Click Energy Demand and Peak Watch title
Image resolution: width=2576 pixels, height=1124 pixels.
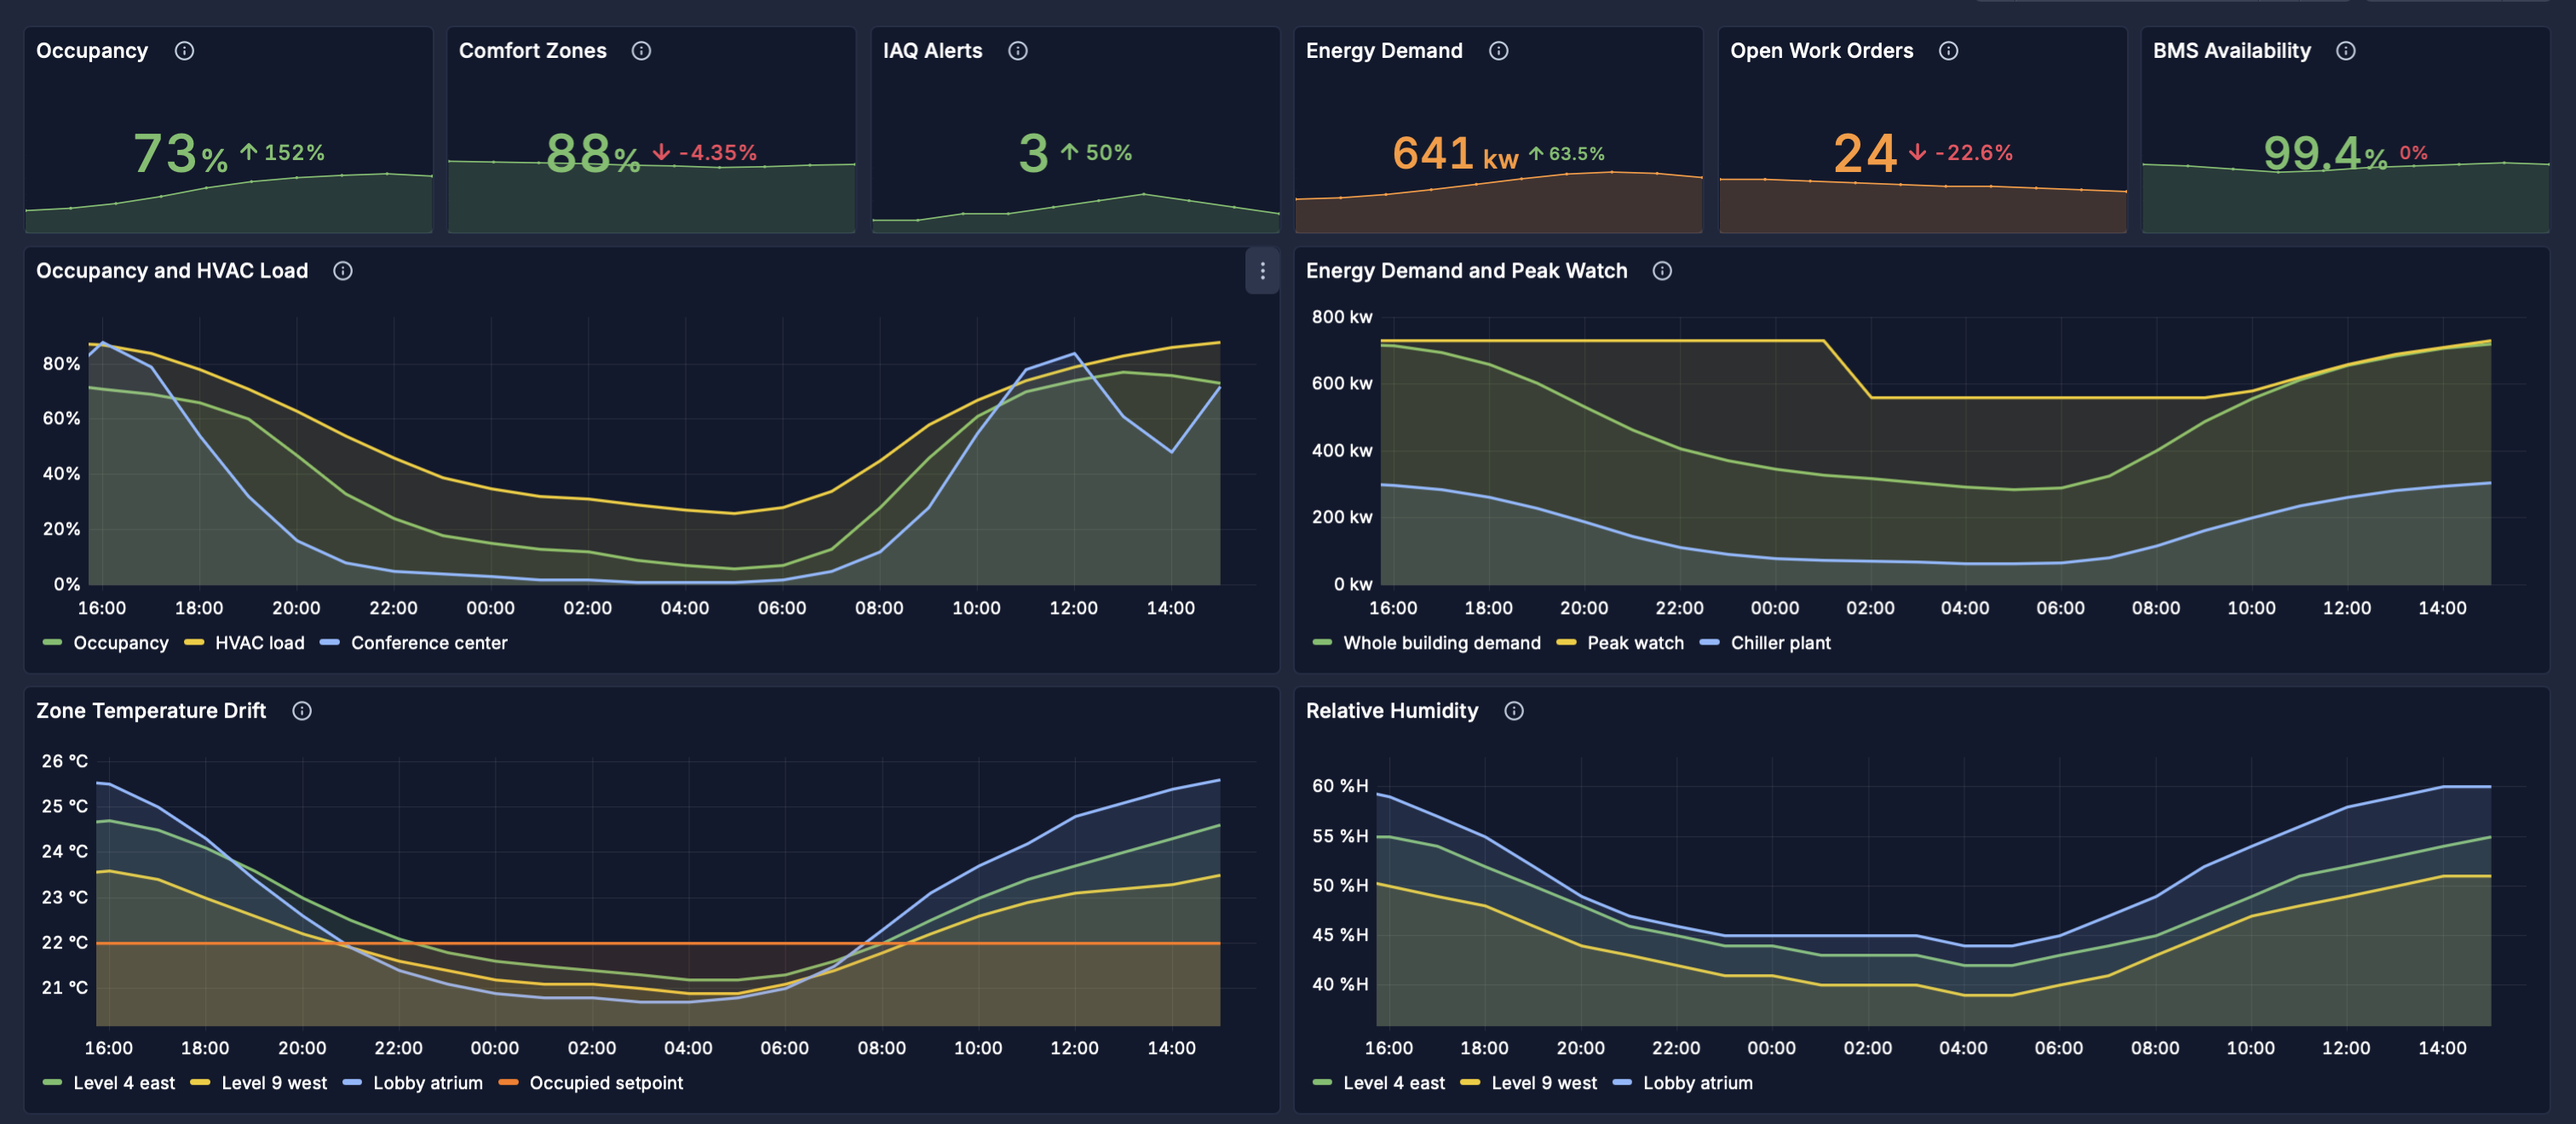click(1467, 271)
